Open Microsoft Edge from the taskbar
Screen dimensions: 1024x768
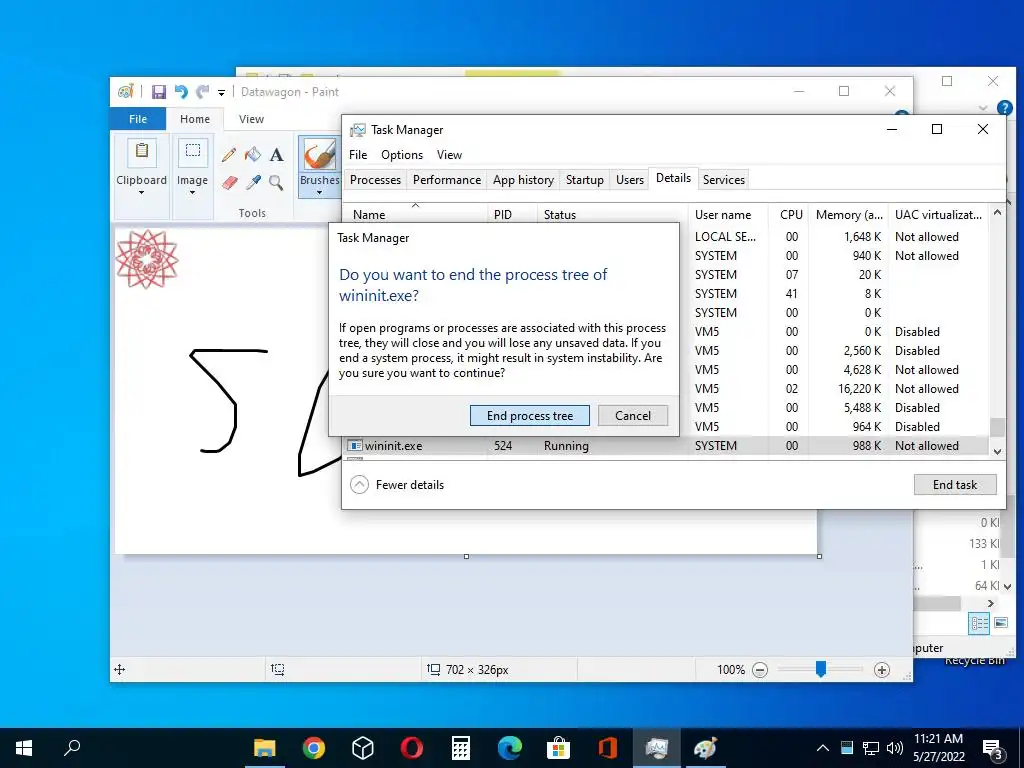point(509,748)
